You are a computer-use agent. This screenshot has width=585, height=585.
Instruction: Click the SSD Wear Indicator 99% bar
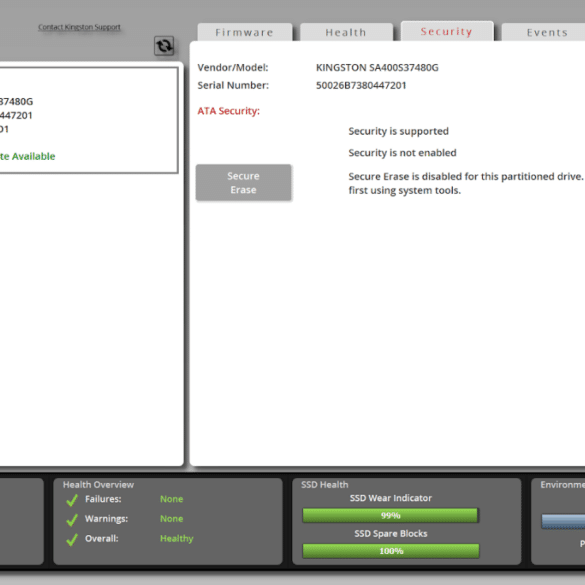coord(390,515)
